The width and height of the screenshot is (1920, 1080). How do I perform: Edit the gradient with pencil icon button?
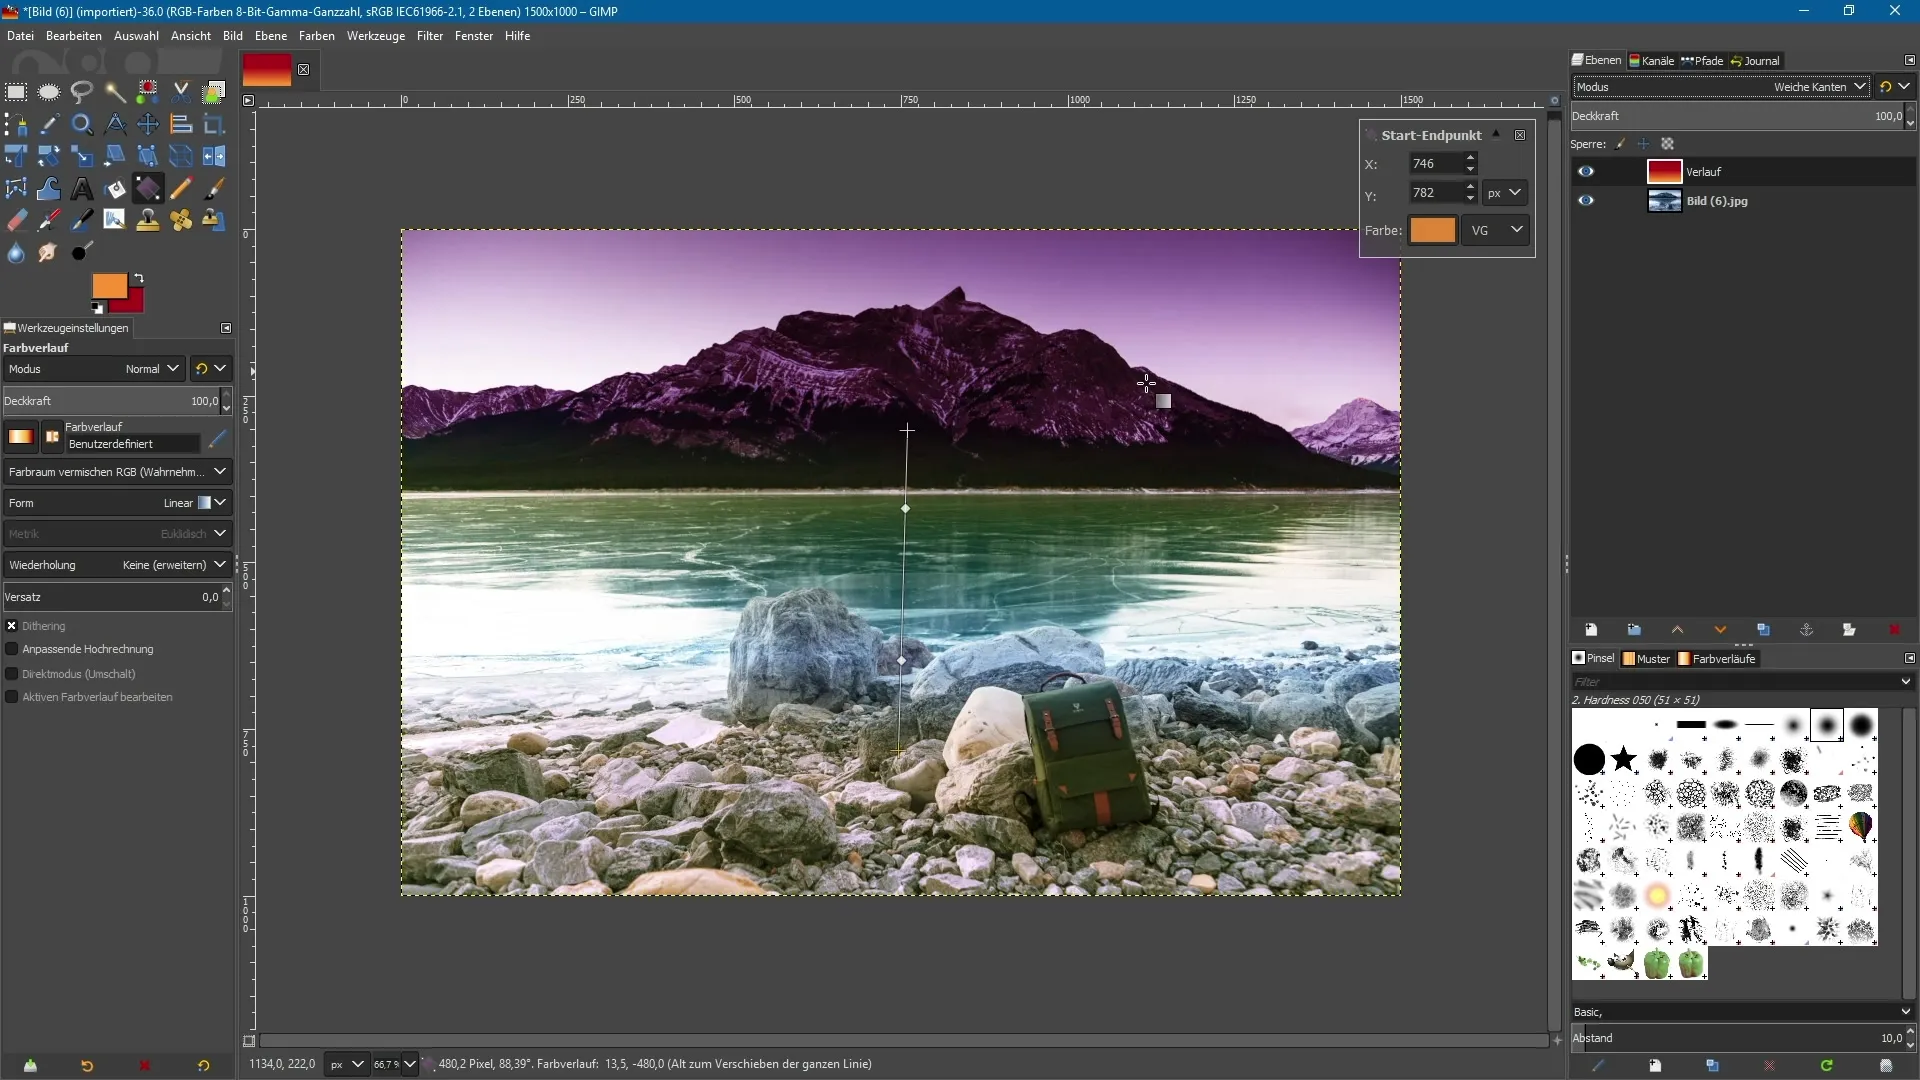(x=218, y=438)
